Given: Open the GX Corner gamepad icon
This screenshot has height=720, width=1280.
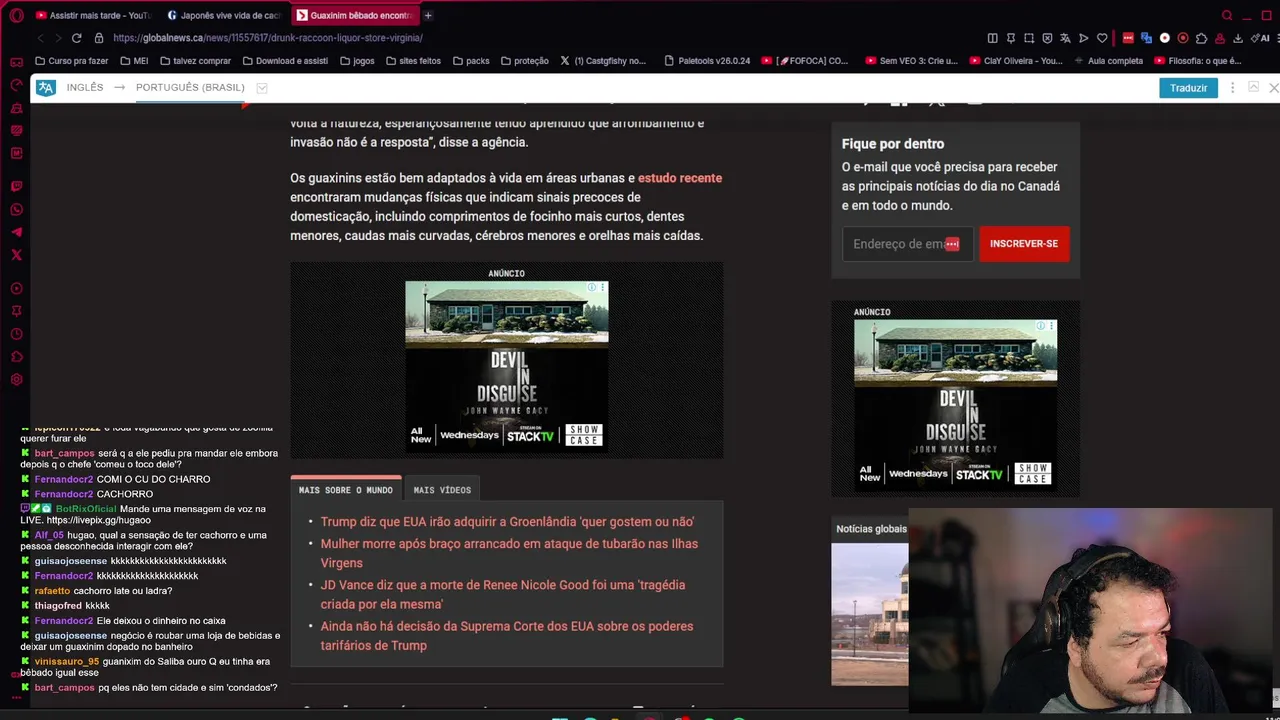Looking at the screenshot, I should (x=16, y=62).
